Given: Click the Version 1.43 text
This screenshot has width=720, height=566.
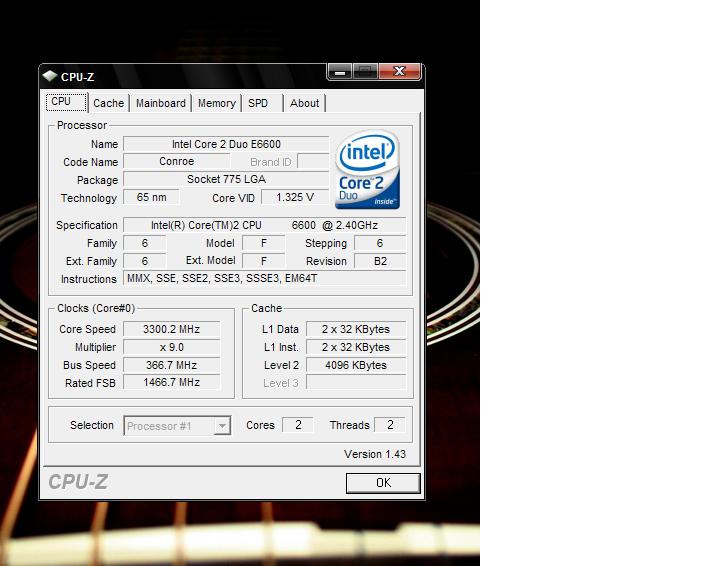Looking at the screenshot, I should pos(375,454).
